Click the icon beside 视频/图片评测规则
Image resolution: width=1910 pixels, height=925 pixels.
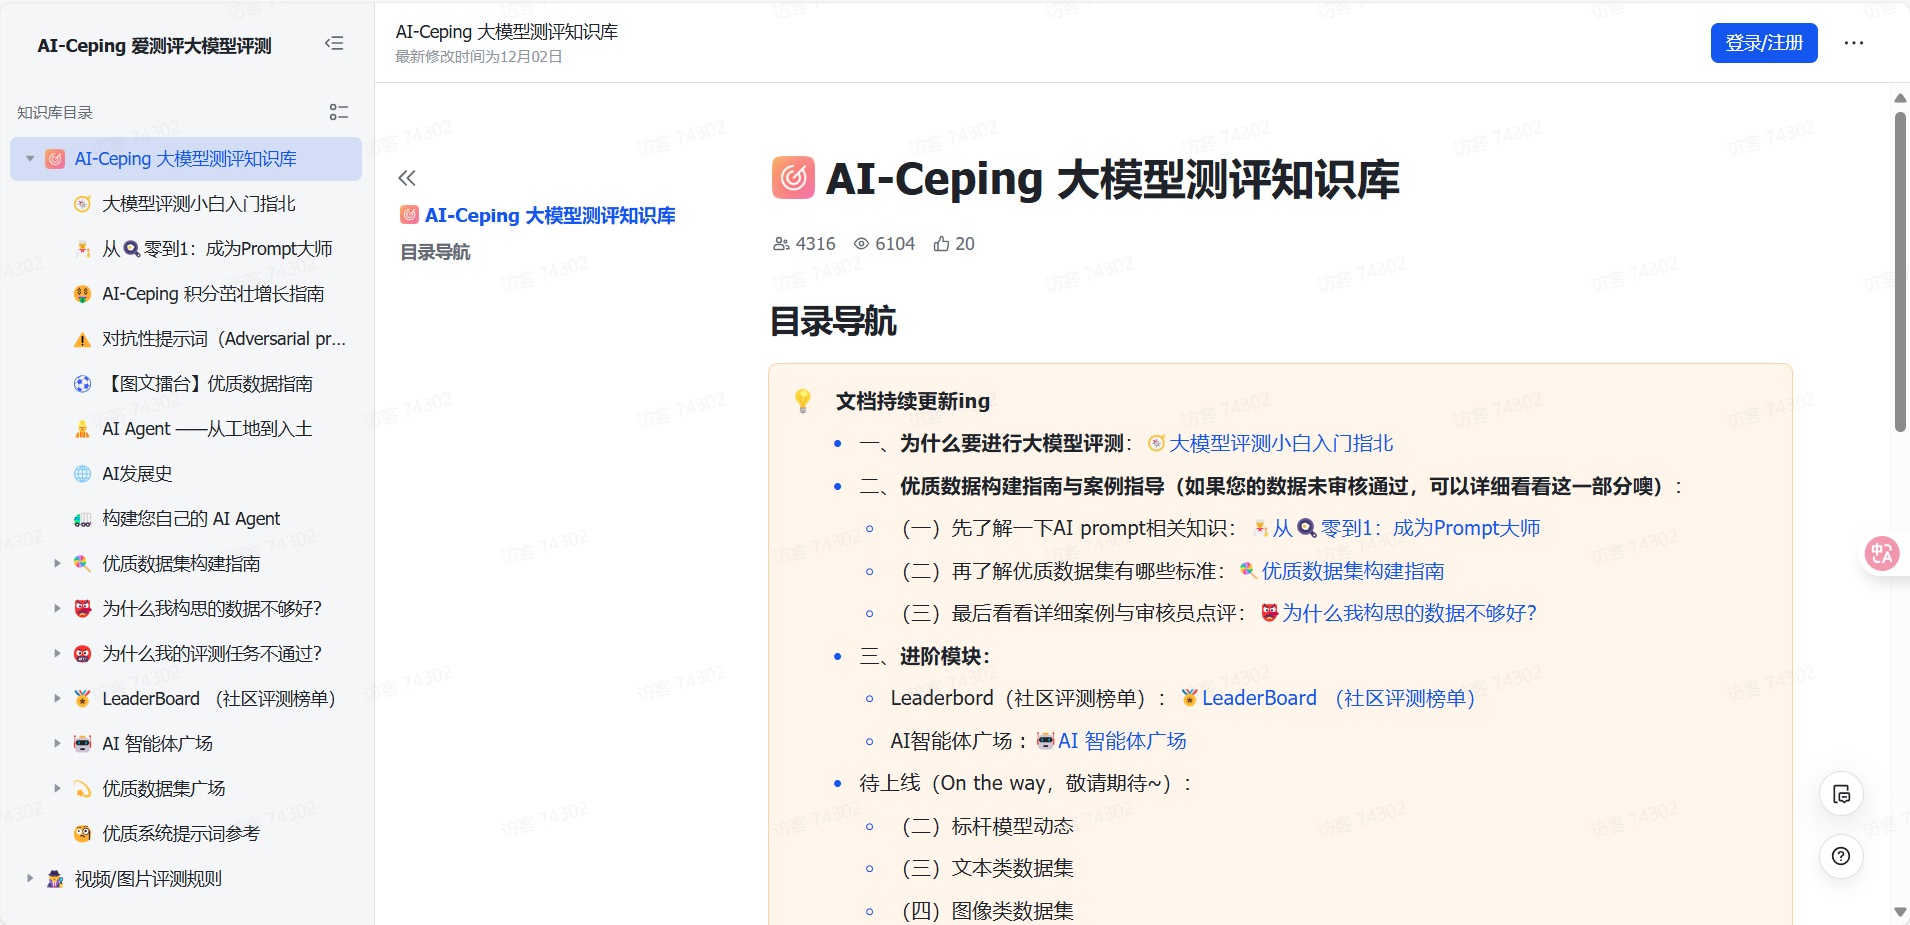(55, 879)
